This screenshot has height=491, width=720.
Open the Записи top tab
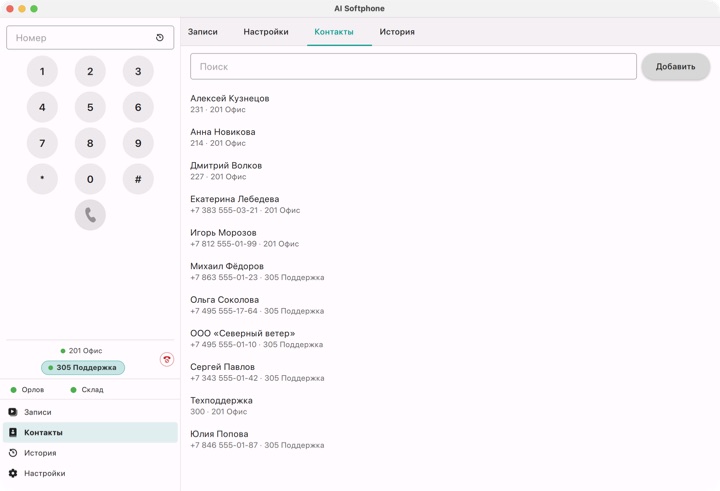[x=202, y=32]
